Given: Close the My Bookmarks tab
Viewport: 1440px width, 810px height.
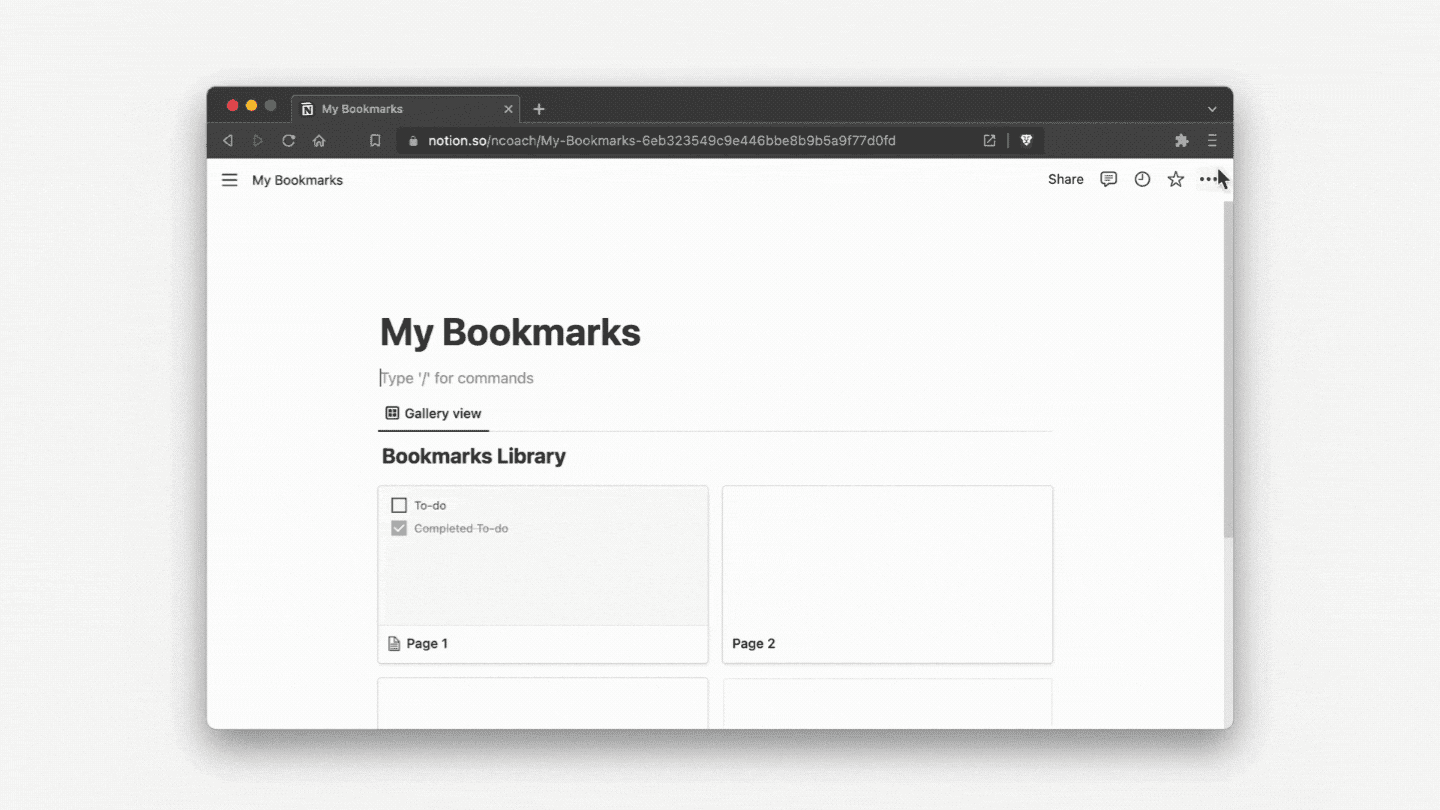Looking at the screenshot, I should tap(508, 109).
